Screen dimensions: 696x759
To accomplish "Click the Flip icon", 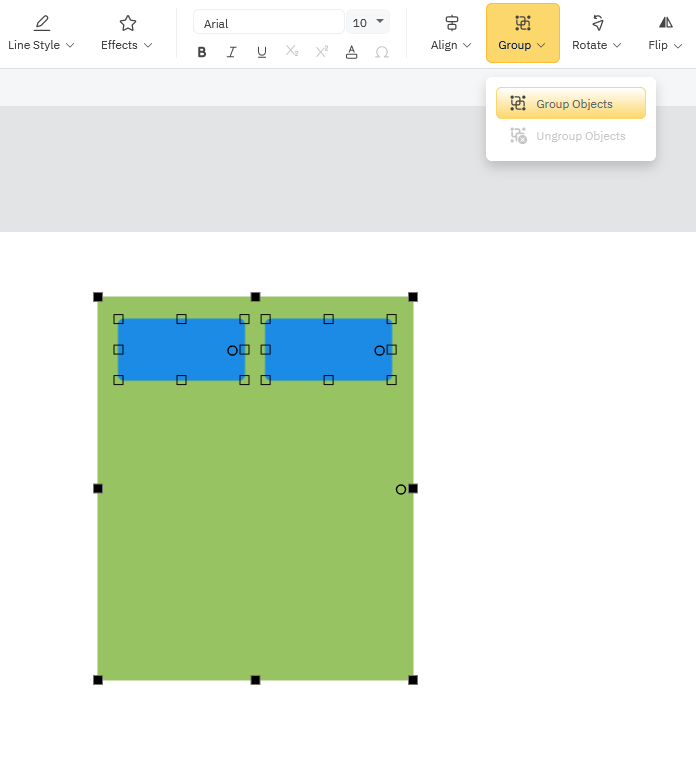I will point(666,22).
